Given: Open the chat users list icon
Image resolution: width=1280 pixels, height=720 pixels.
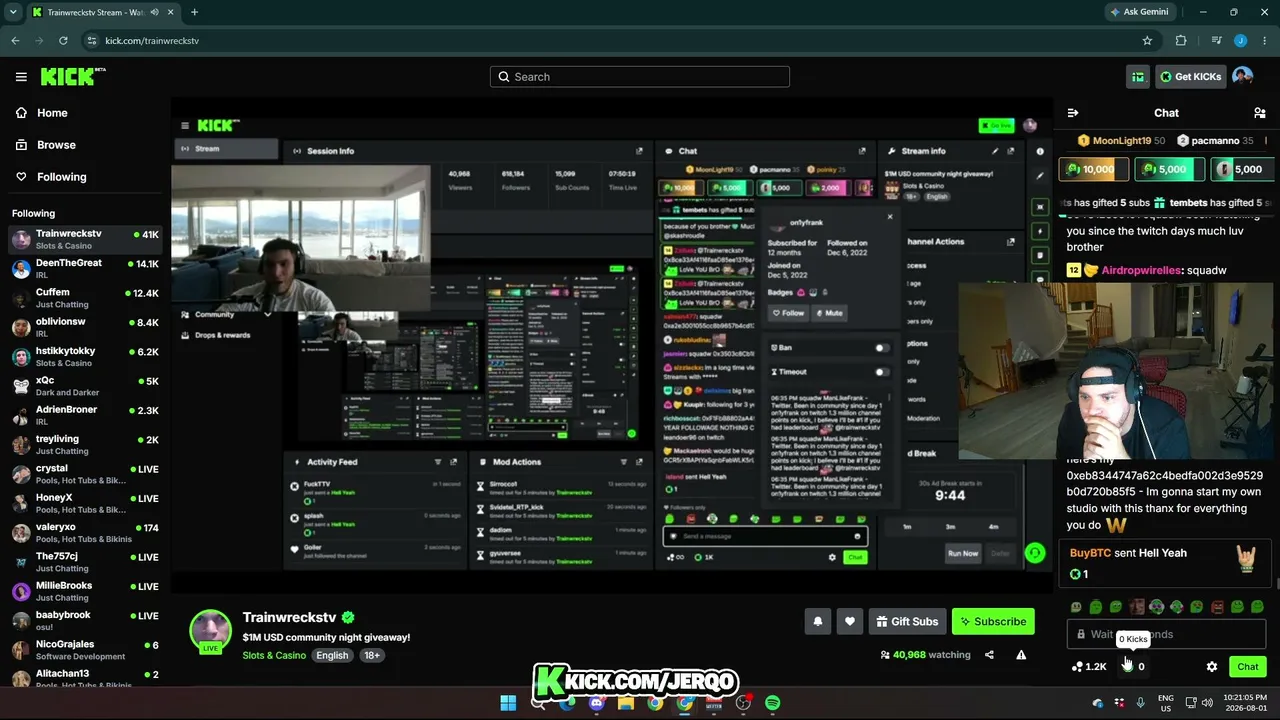Looking at the screenshot, I should pos(1259,113).
